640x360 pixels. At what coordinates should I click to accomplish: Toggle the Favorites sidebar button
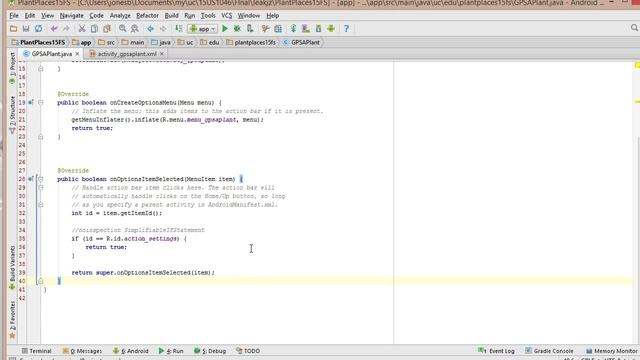coord(12,320)
